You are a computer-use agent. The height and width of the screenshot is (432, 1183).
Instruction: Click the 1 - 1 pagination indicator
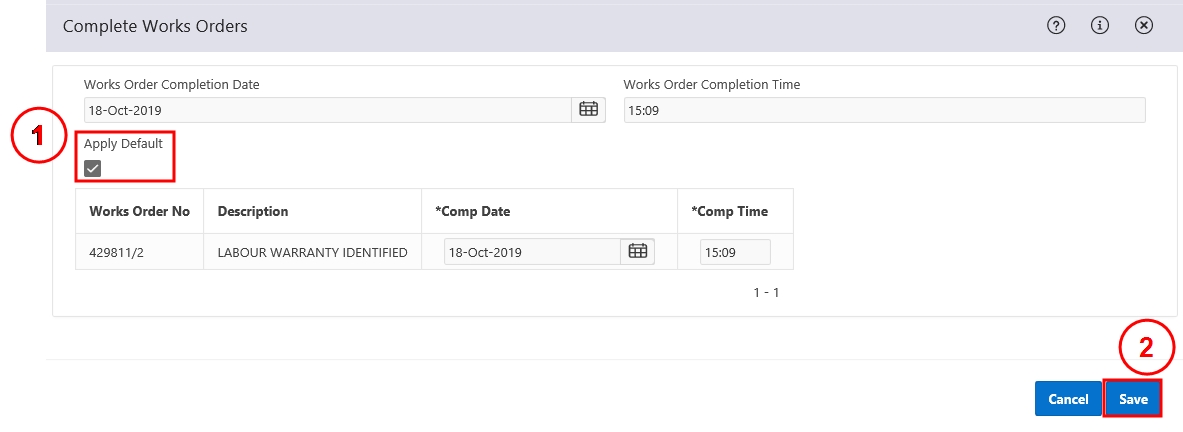[x=766, y=292]
